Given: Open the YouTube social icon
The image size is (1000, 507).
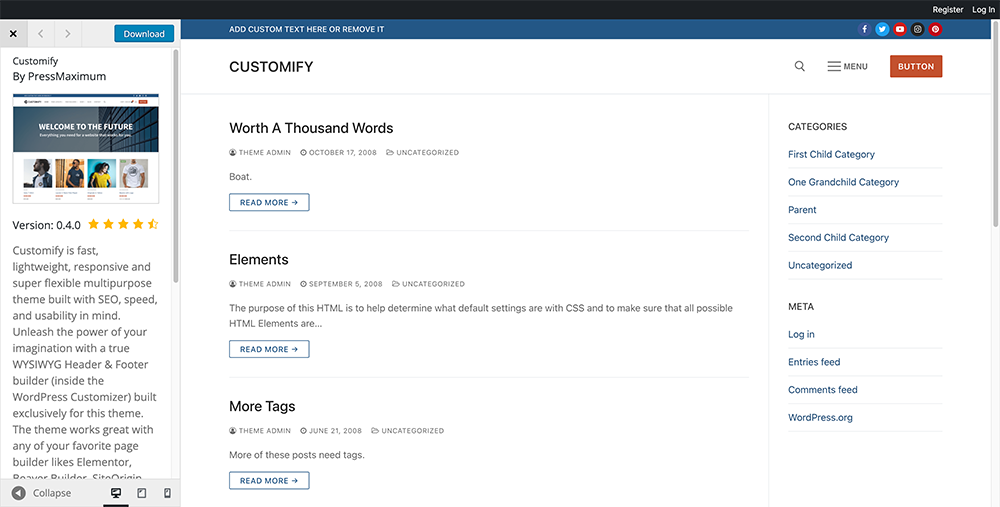Looking at the screenshot, I should [x=900, y=29].
